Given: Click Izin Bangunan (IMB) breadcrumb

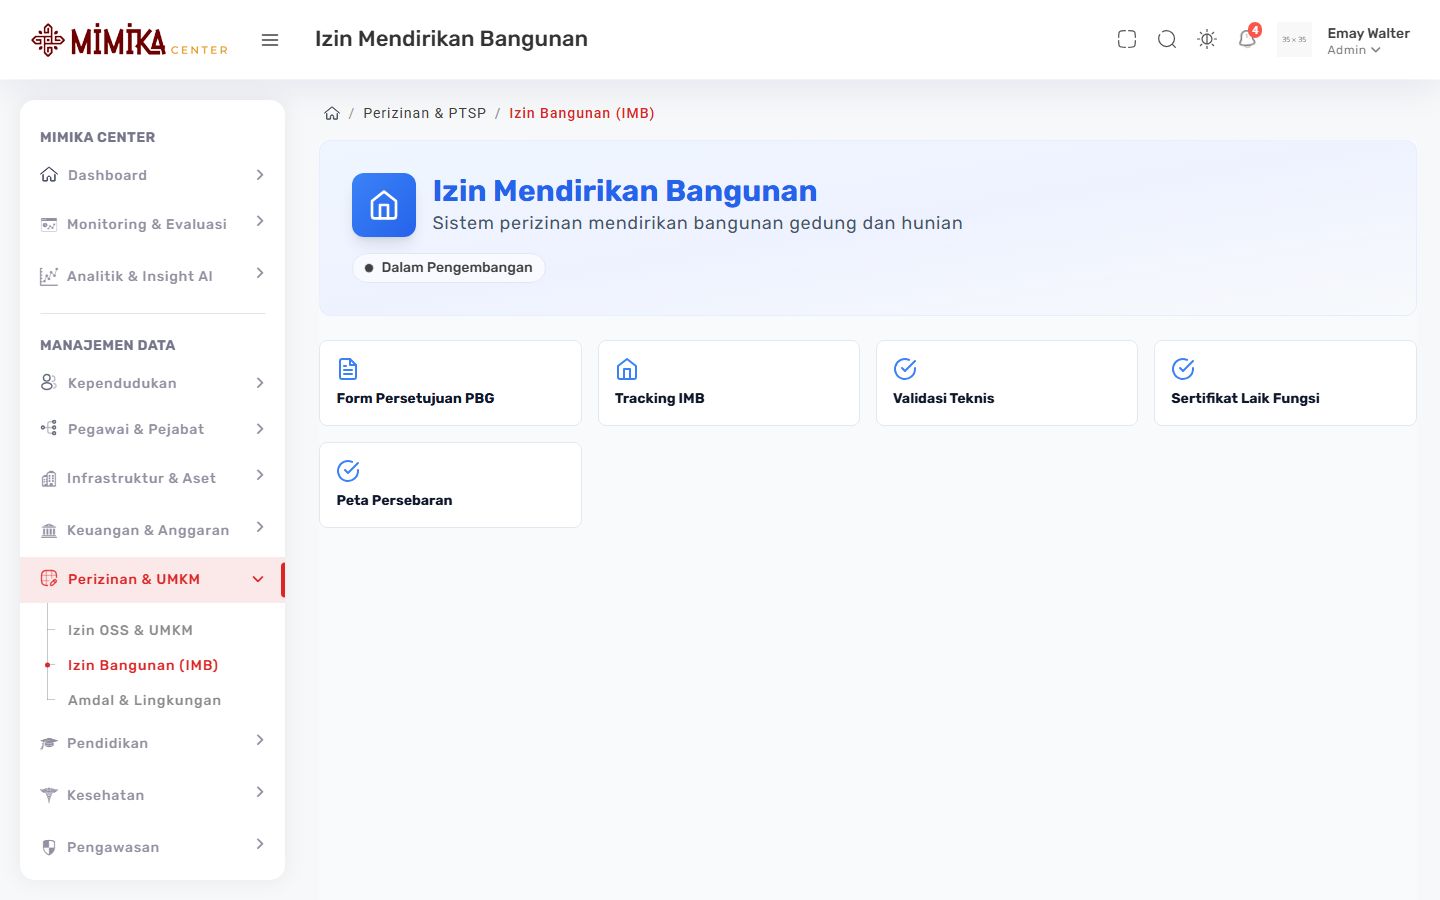Looking at the screenshot, I should click(582, 113).
